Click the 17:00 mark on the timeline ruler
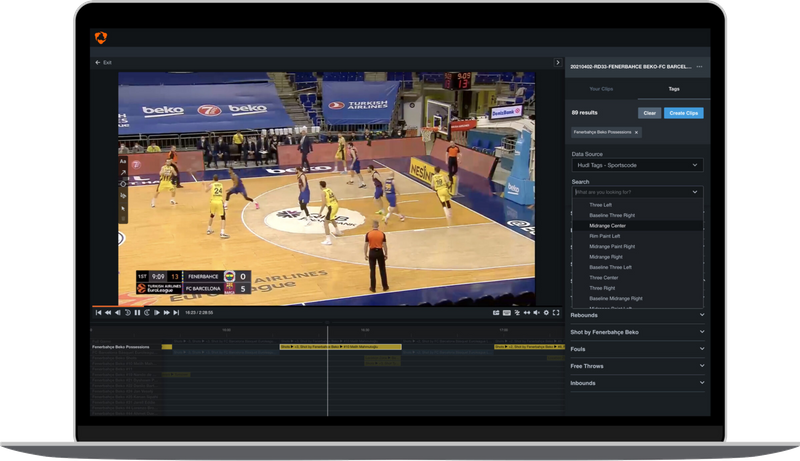The width and height of the screenshot is (800, 461). click(x=504, y=330)
